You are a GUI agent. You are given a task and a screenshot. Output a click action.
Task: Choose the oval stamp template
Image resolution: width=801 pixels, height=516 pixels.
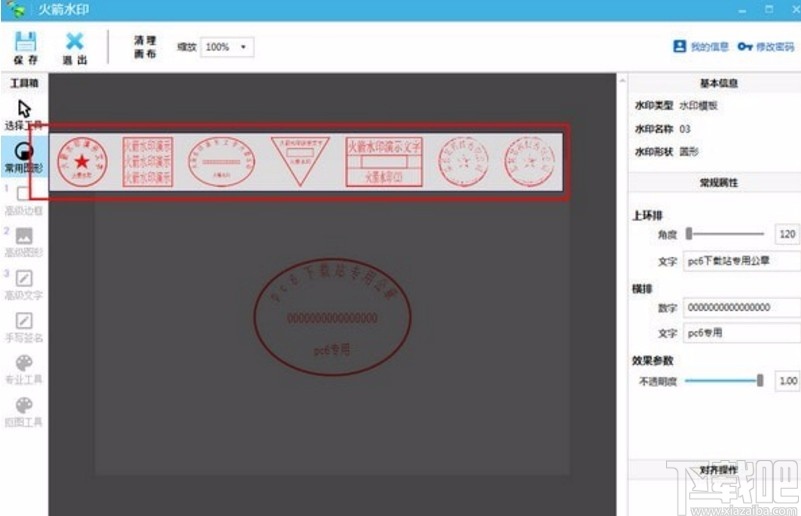tap(221, 161)
